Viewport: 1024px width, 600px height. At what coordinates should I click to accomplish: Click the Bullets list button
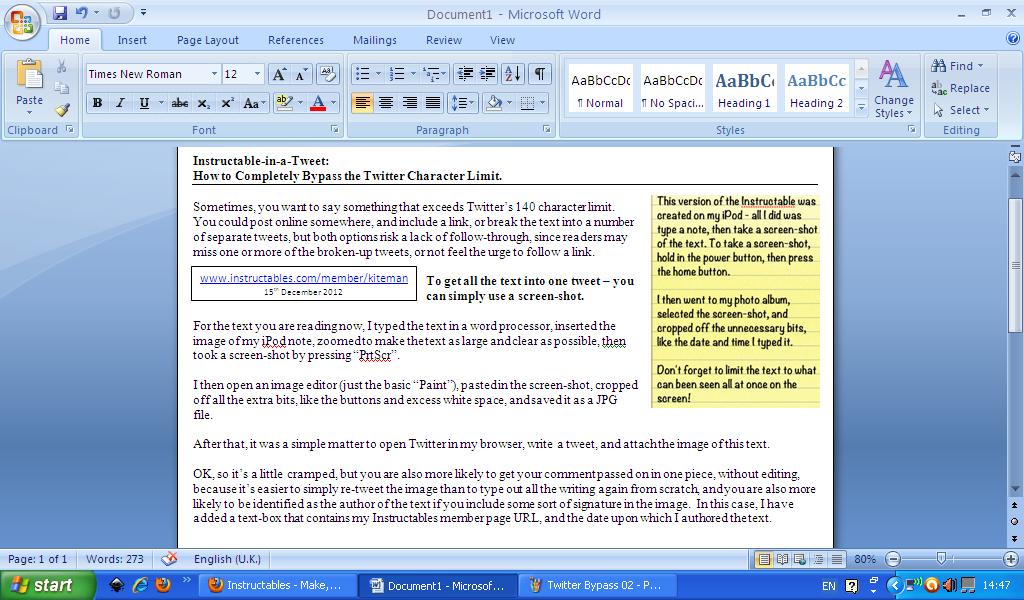tap(362, 74)
